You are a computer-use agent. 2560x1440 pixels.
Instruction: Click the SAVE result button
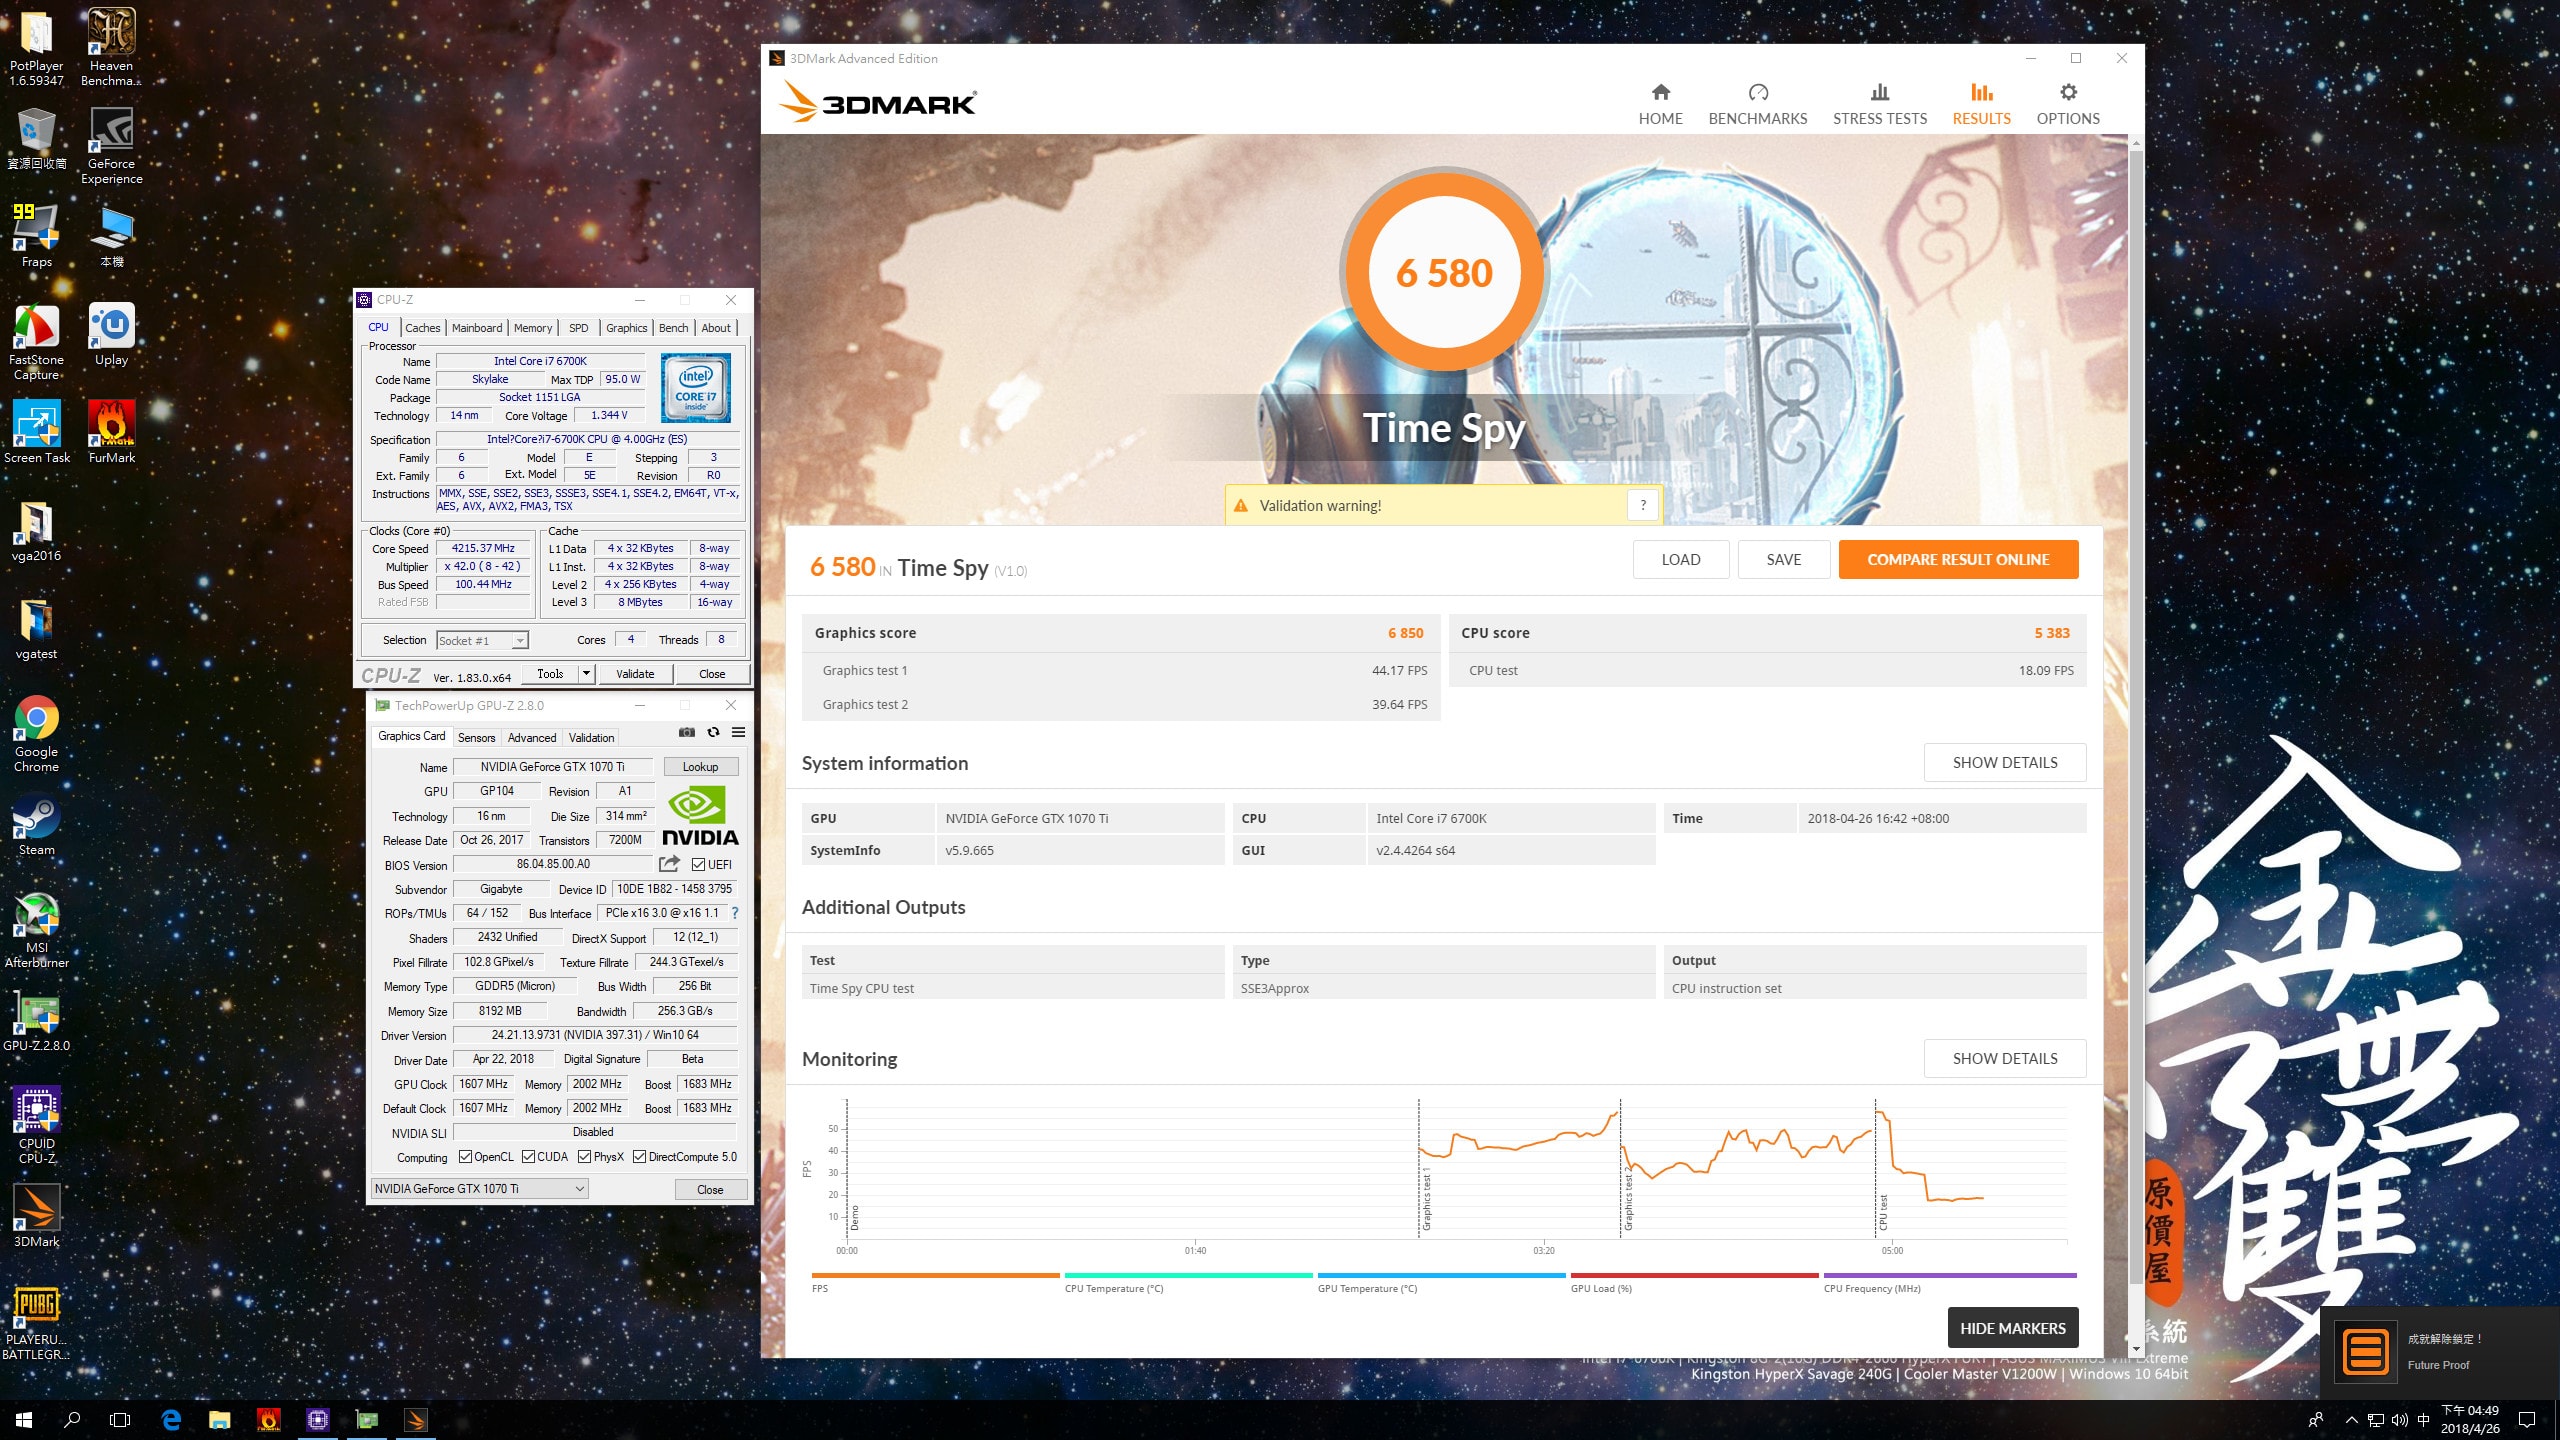pyautogui.click(x=1783, y=560)
